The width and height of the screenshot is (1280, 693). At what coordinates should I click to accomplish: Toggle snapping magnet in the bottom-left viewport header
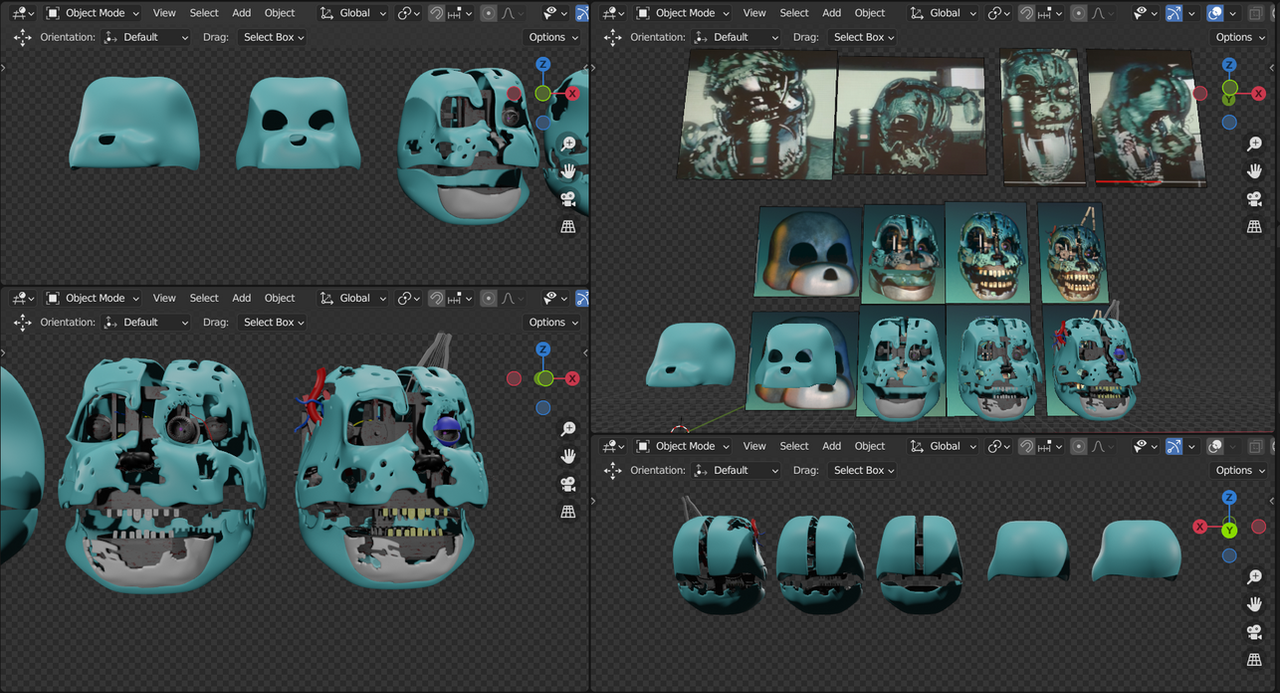click(x=437, y=298)
